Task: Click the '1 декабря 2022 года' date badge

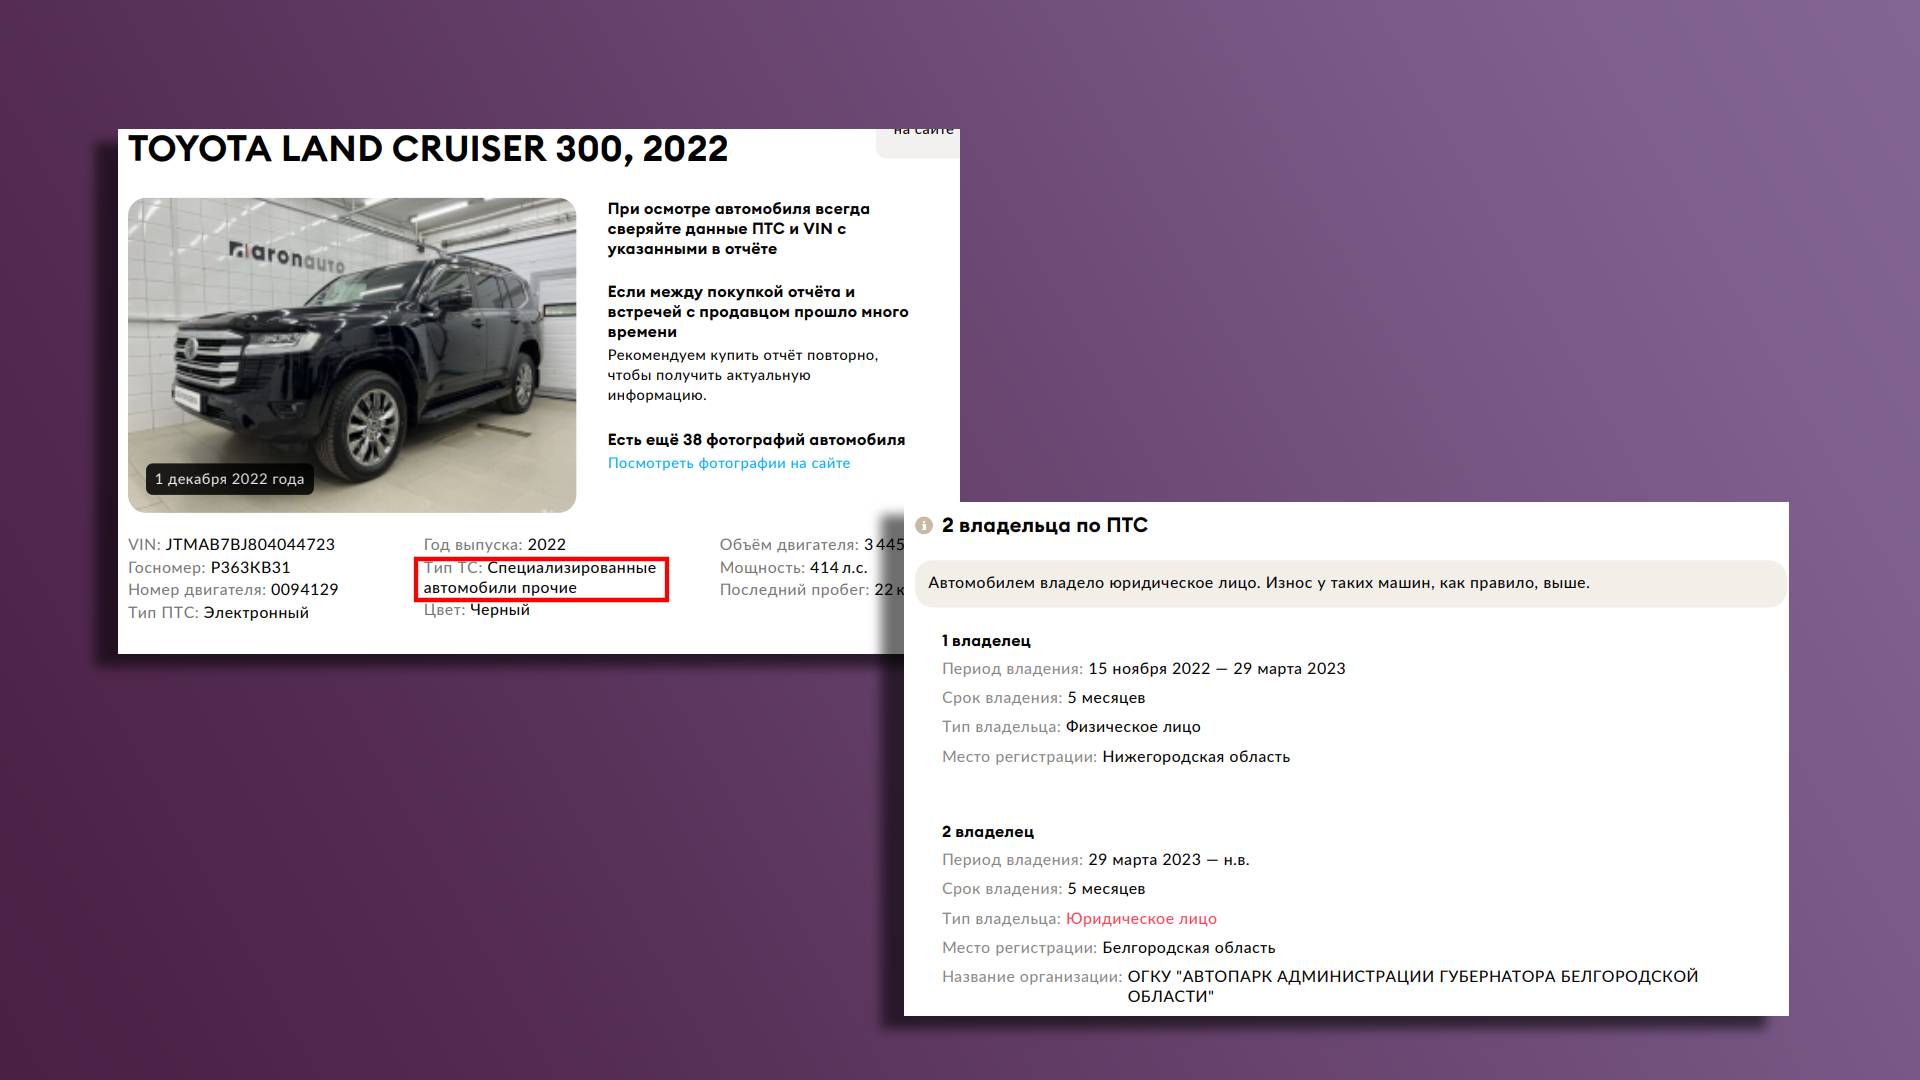Action: pyautogui.click(x=229, y=479)
